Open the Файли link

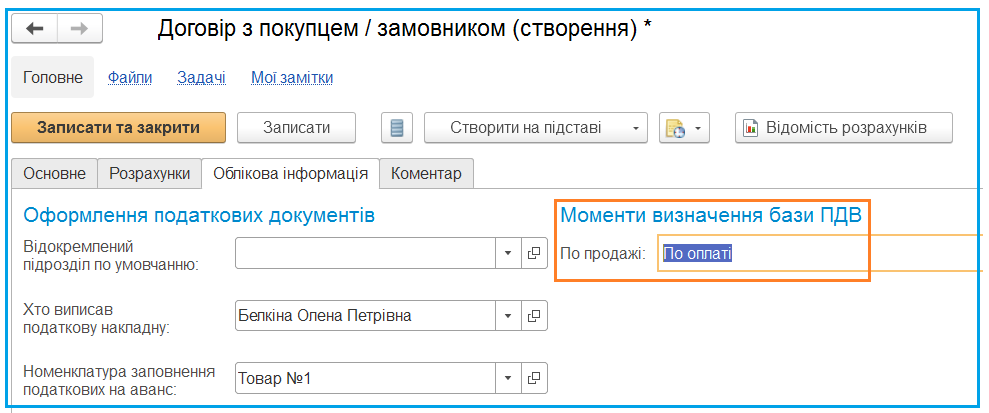pyautogui.click(x=130, y=78)
